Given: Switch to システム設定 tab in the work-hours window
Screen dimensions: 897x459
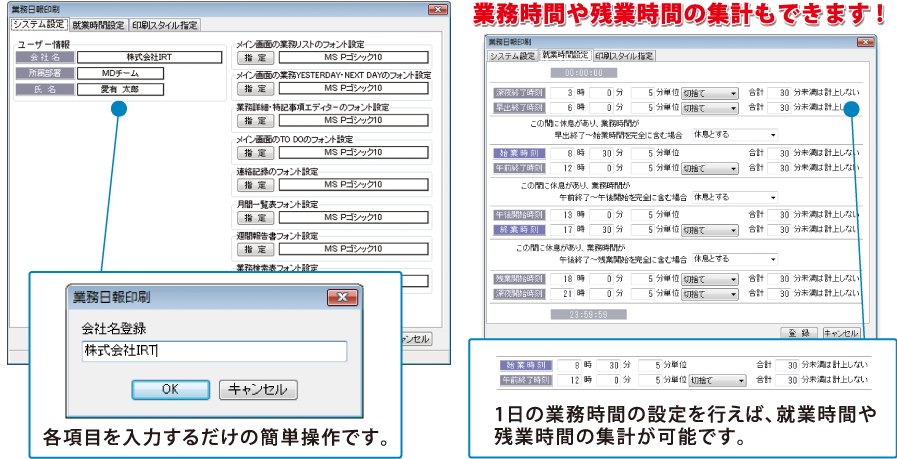Looking at the screenshot, I should point(512,56).
